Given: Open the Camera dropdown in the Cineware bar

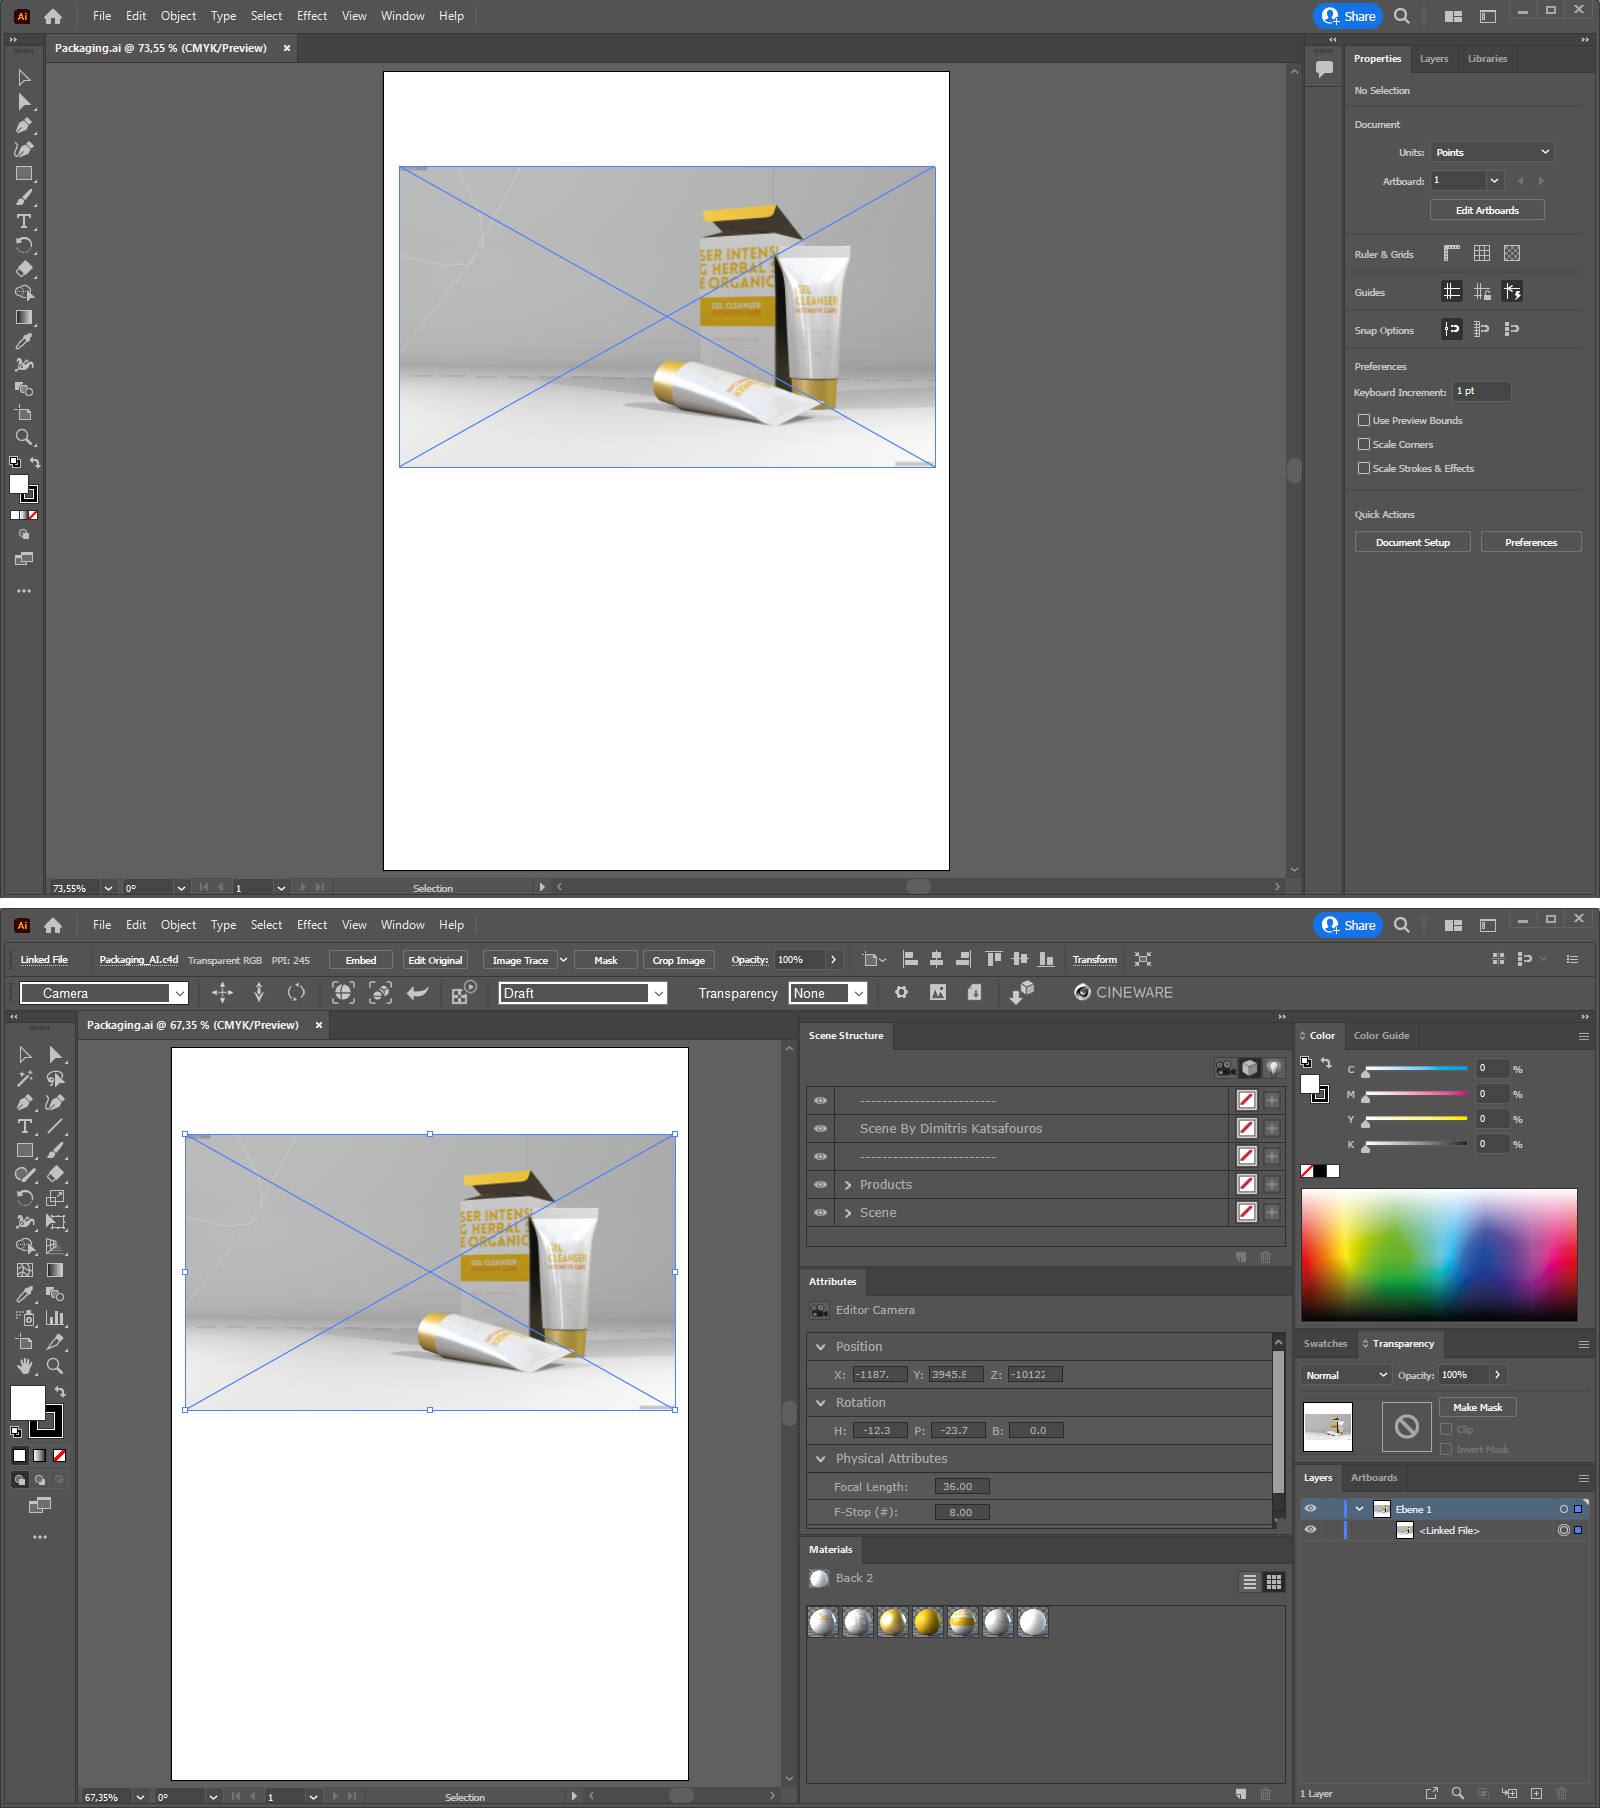Looking at the screenshot, I should pyautogui.click(x=104, y=993).
